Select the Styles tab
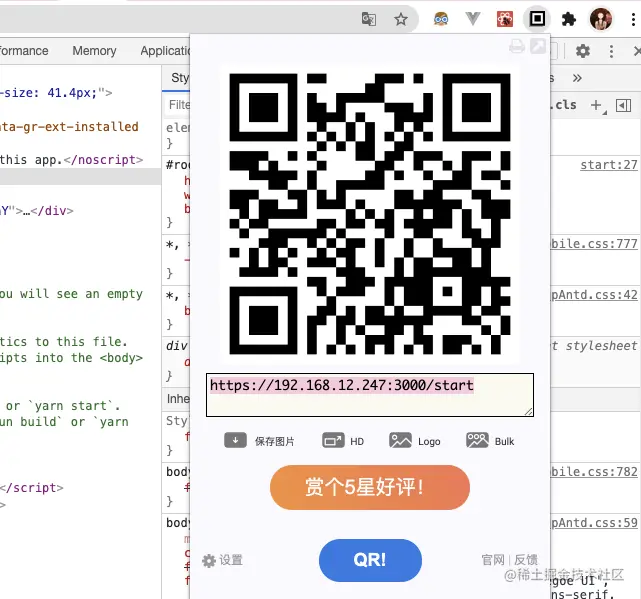Viewport: 641px width, 599px height. tap(179, 78)
